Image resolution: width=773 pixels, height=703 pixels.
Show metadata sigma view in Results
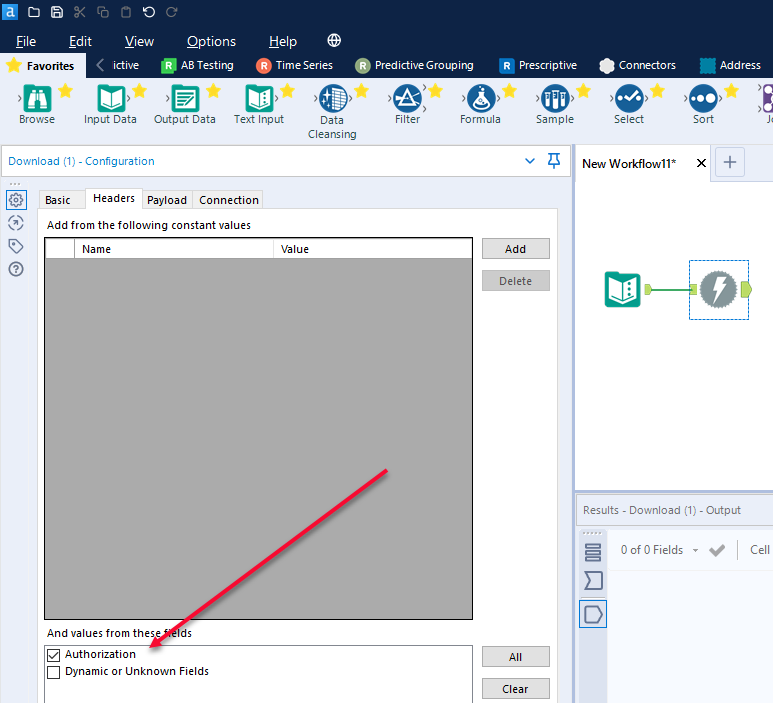[x=593, y=581]
